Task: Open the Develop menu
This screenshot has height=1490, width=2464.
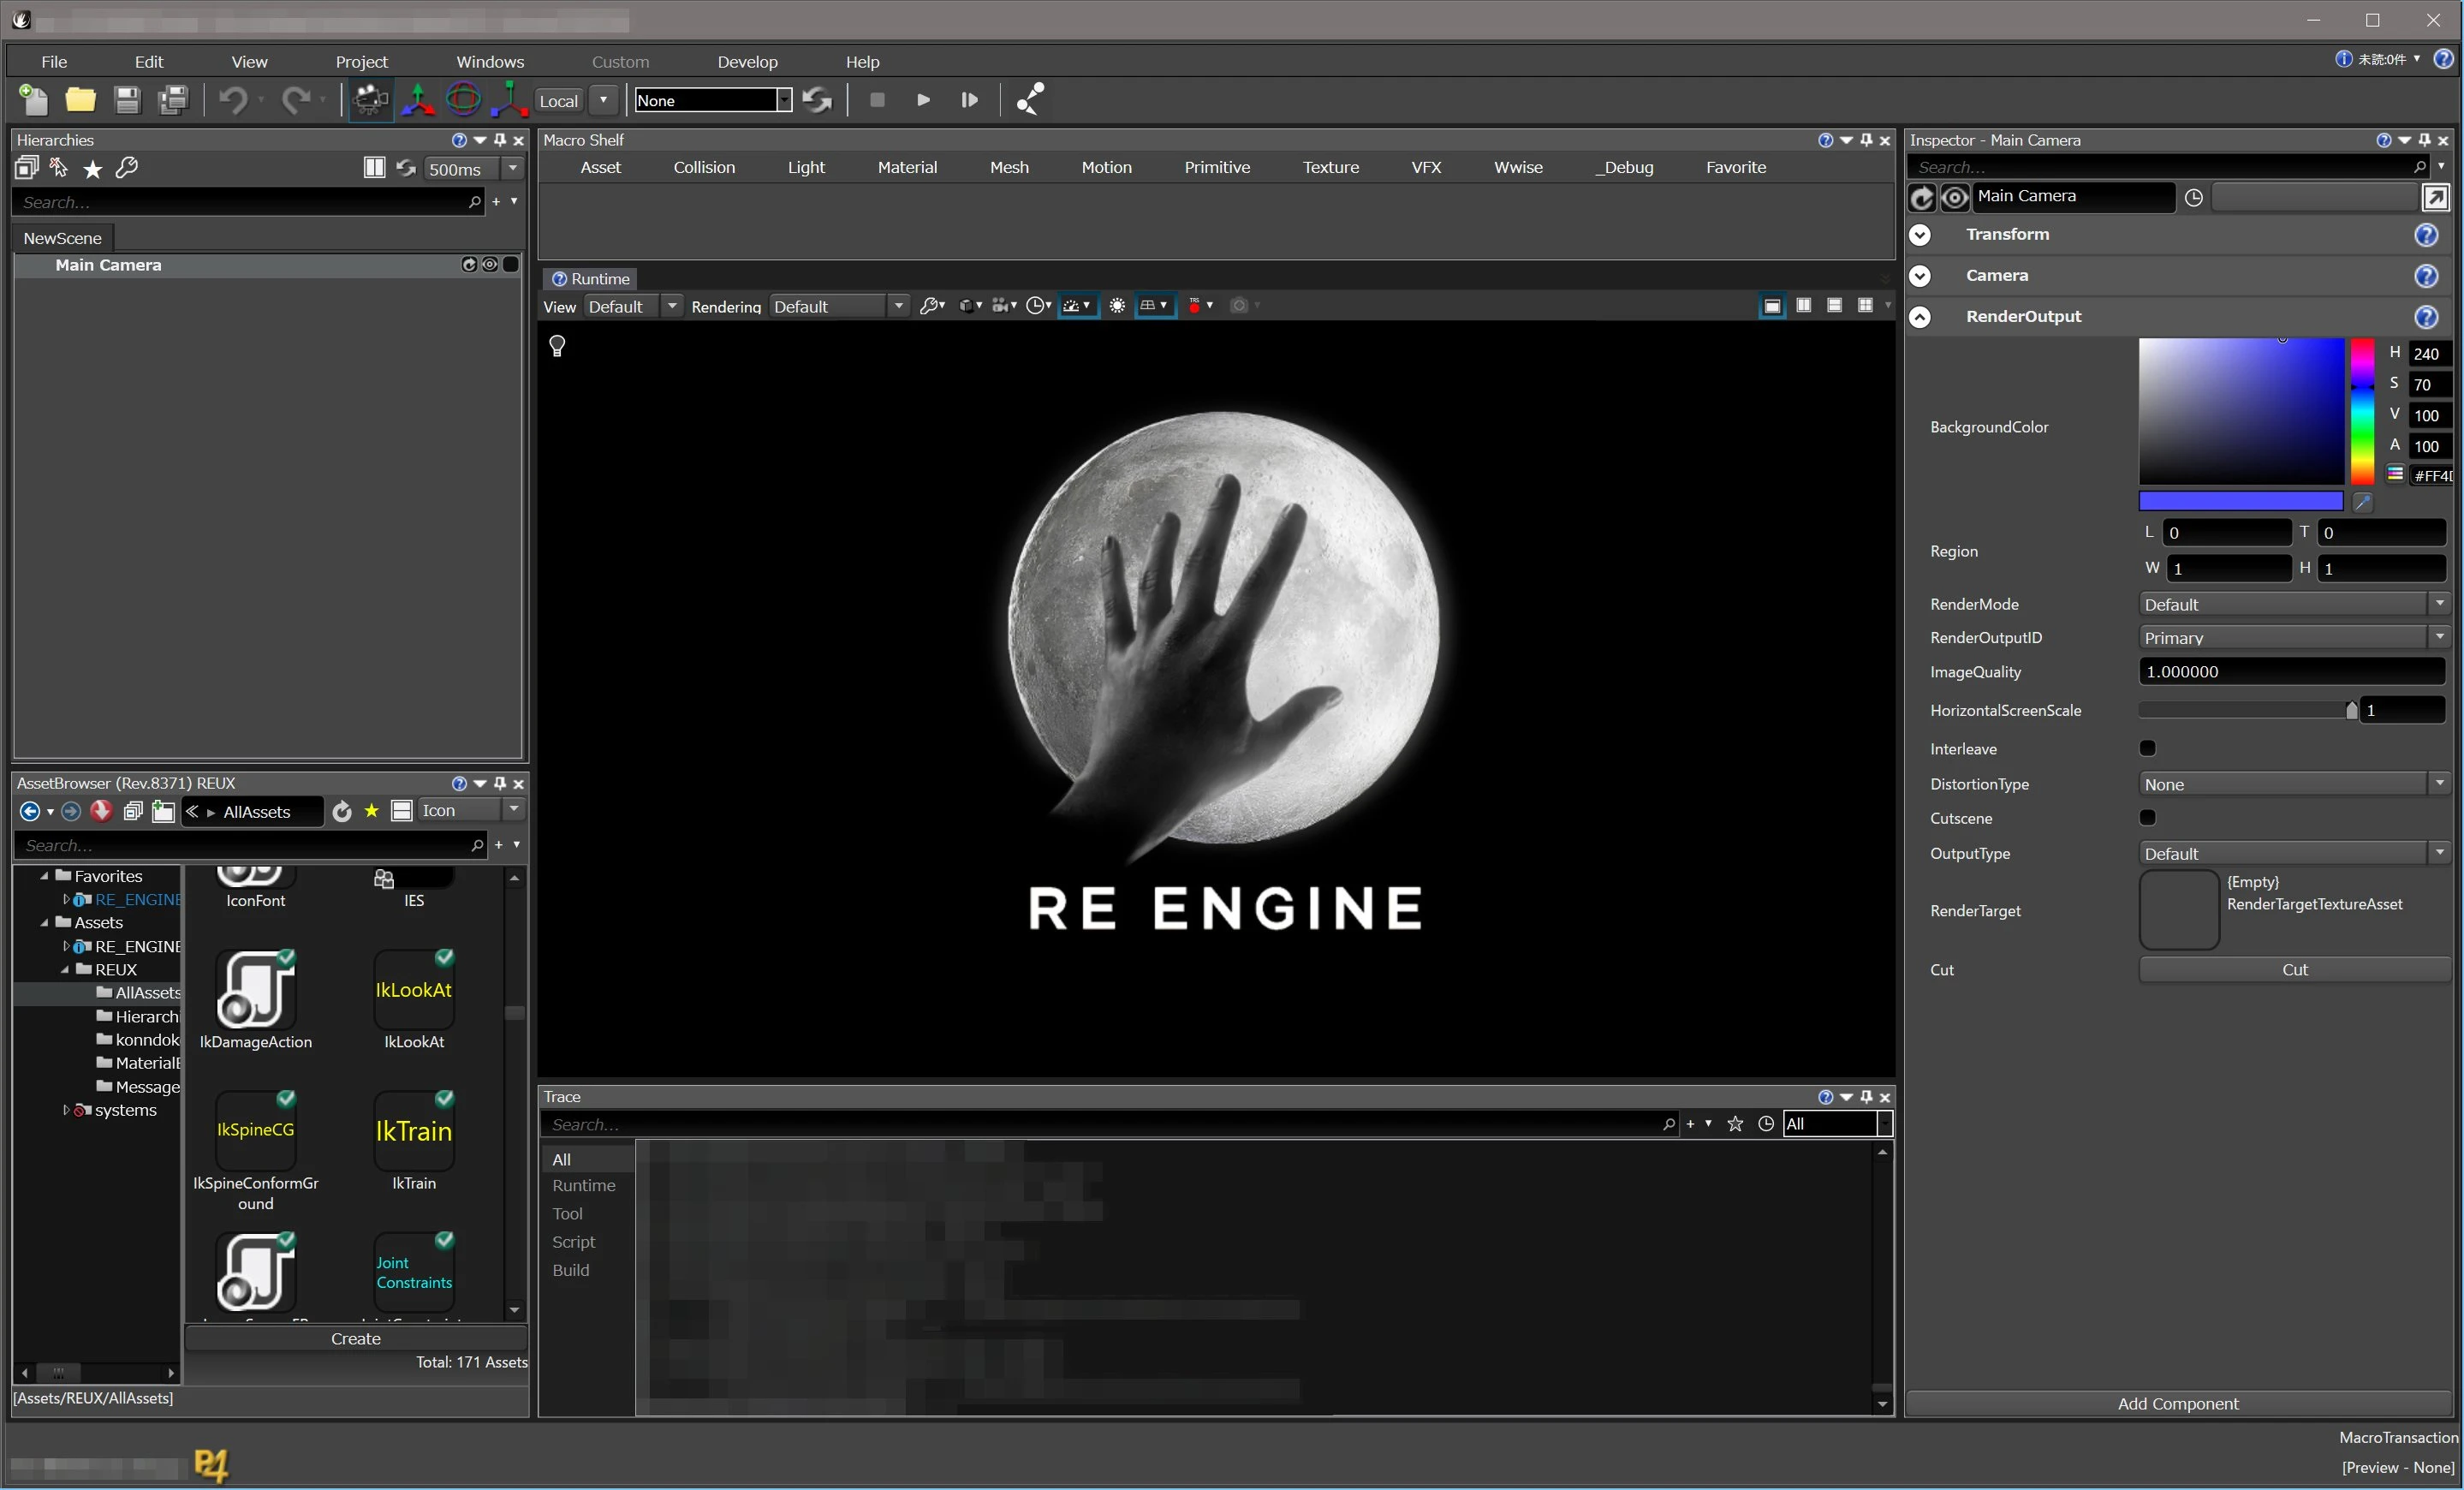Action: point(747,61)
